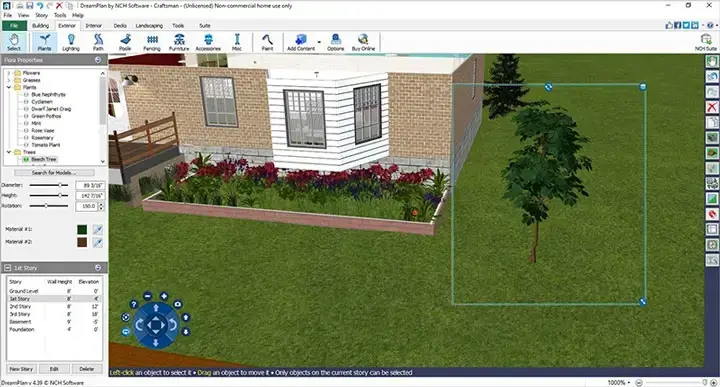
Task: Click the Edit story button
Action: [54, 369]
